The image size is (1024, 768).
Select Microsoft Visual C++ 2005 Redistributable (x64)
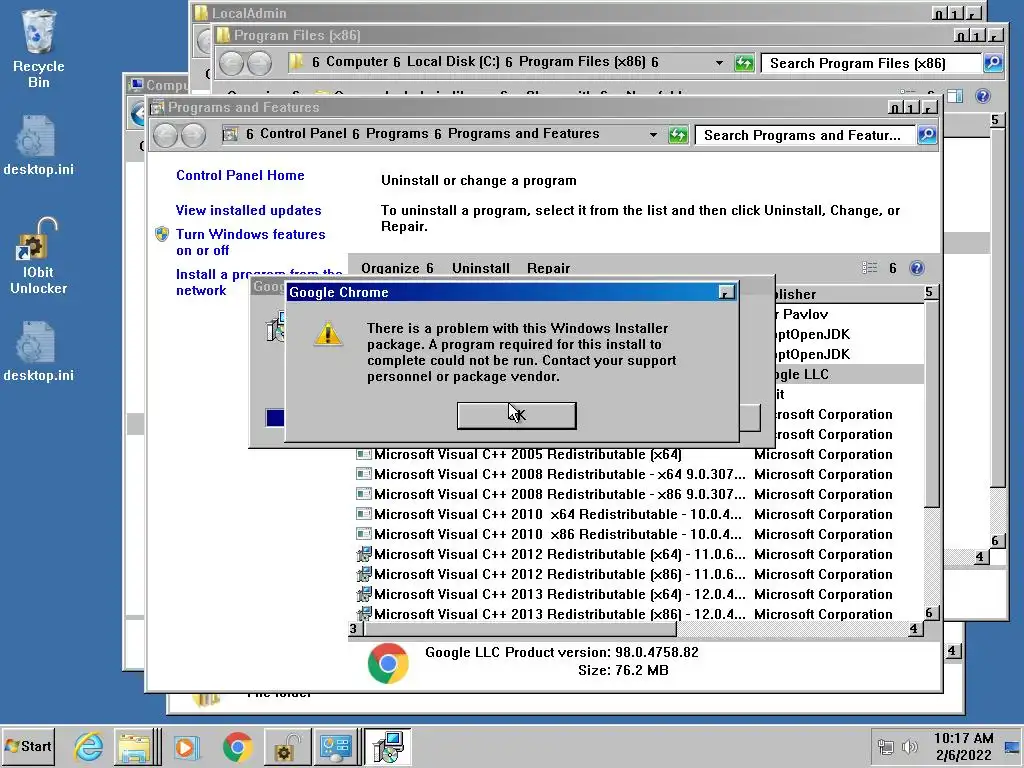(x=640, y=455)
